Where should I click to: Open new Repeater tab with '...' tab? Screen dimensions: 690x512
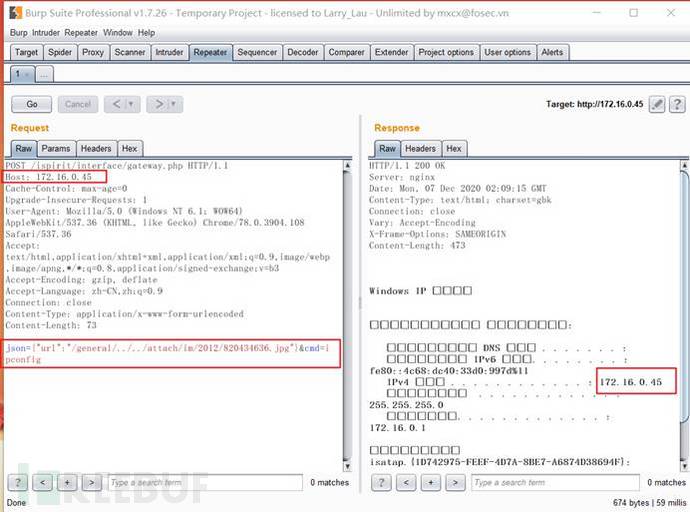pos(45,75)
